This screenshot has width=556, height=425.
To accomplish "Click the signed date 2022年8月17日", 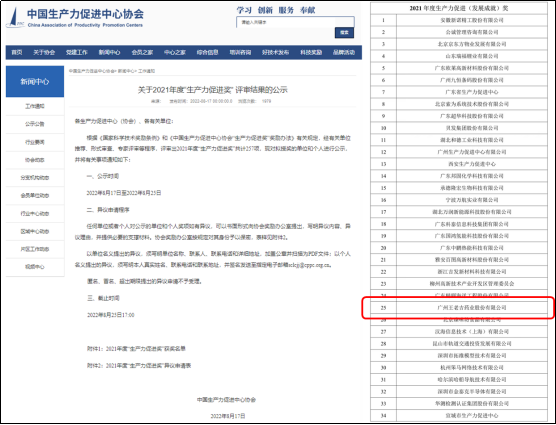I will pyautogui.click(x=228, y=416).
